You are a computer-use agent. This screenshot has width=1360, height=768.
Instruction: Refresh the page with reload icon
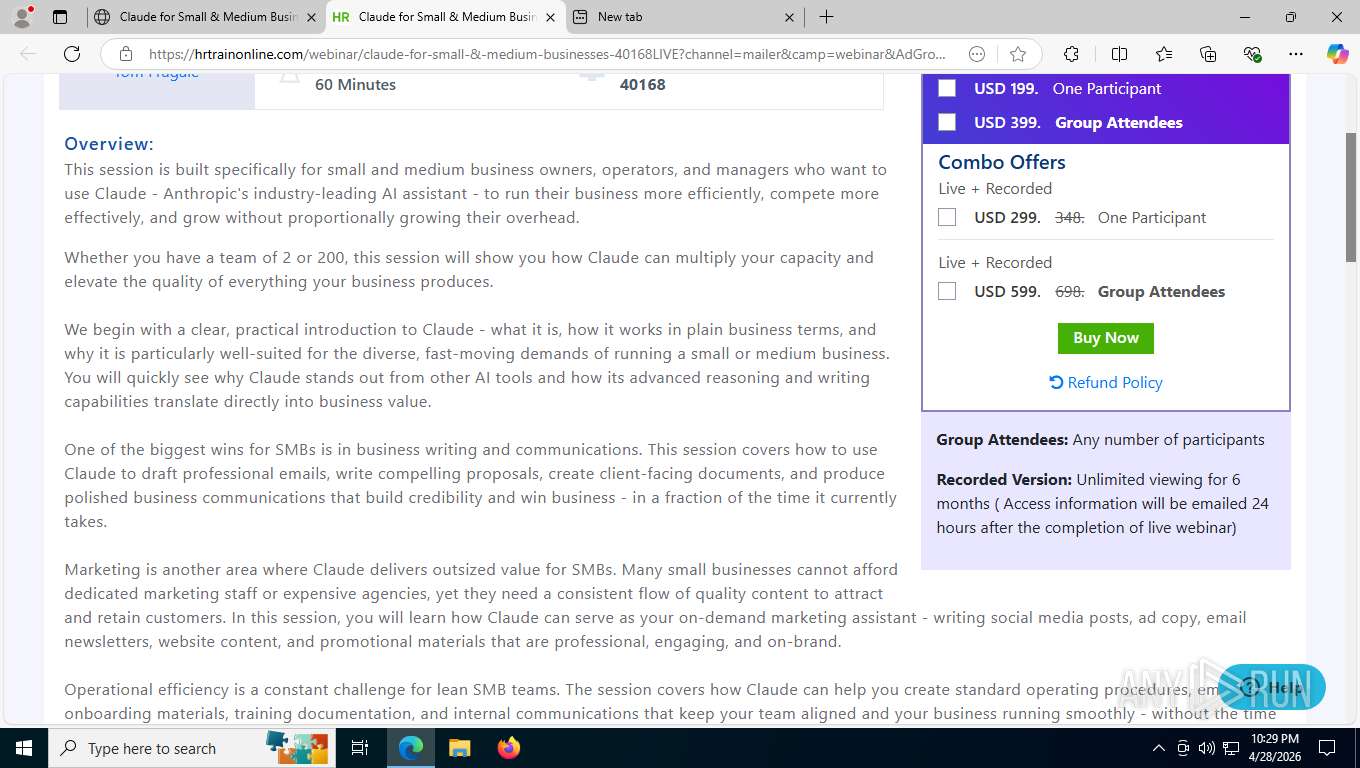(72, 54)
